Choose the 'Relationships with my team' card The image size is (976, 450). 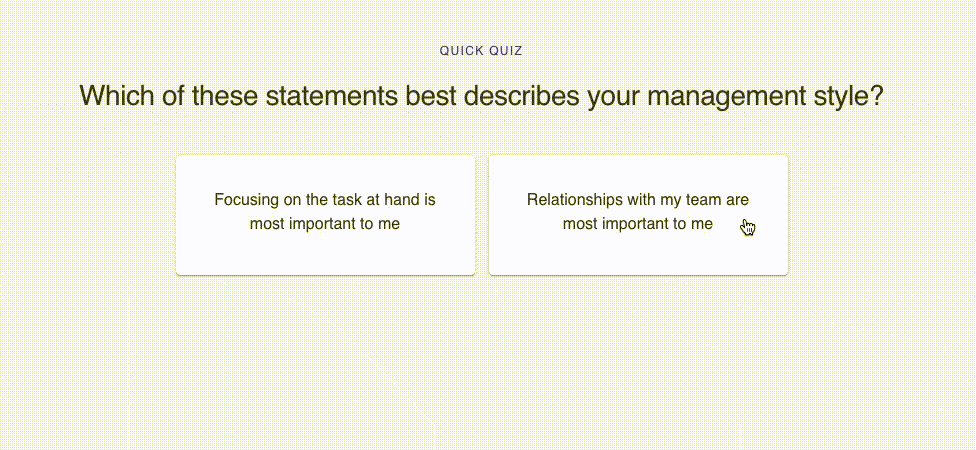coord(638,215)
